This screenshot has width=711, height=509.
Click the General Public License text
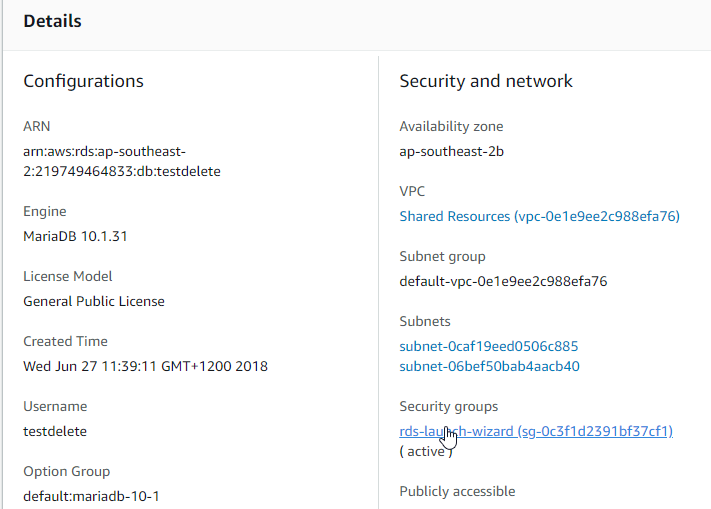[94, 301]
